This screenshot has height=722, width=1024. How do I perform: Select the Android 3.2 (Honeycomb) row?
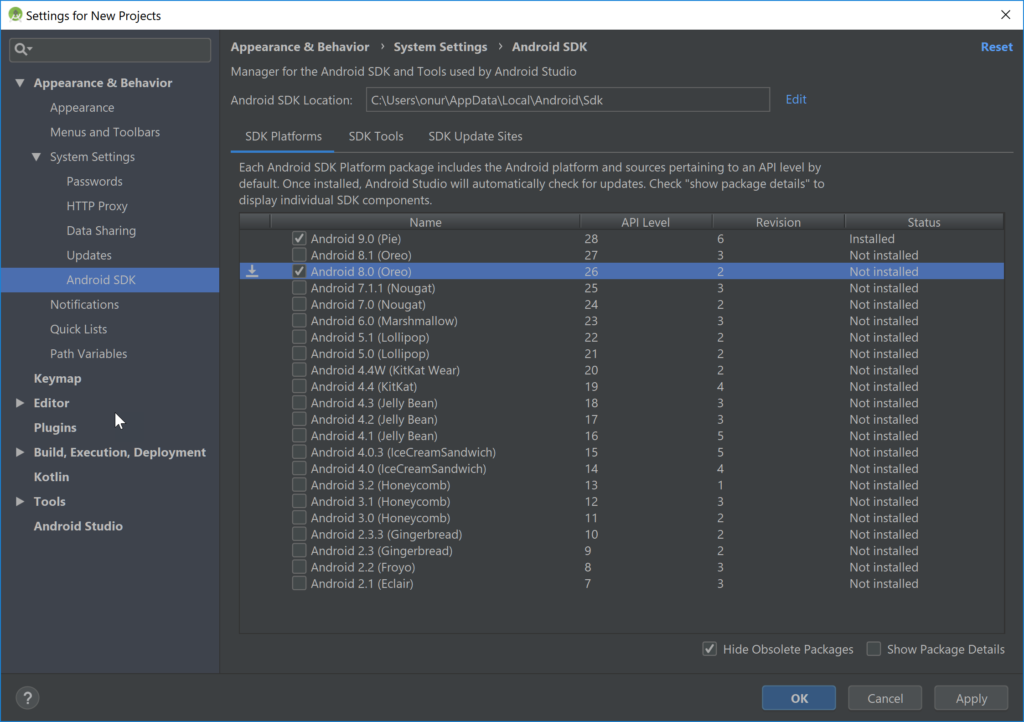click(x=621, y=484)
